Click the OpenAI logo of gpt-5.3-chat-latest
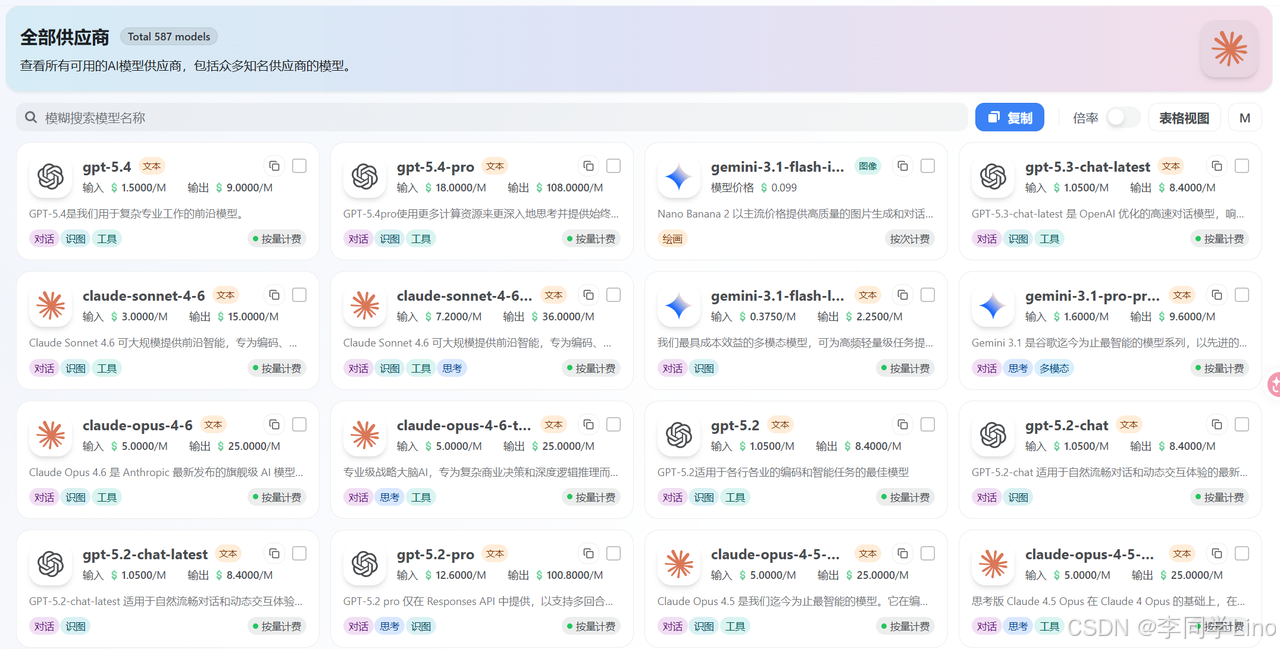Viewport: 1280px width, 649px height. pyautogui.click(x=992, y=177)
